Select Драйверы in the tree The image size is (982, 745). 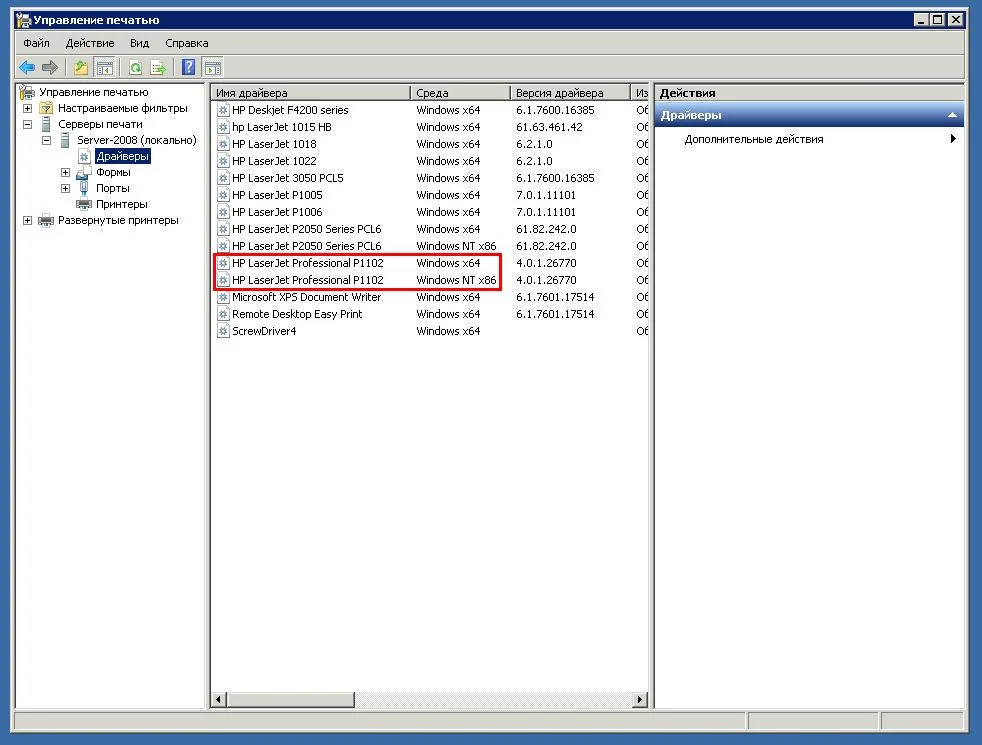(123, 157)
